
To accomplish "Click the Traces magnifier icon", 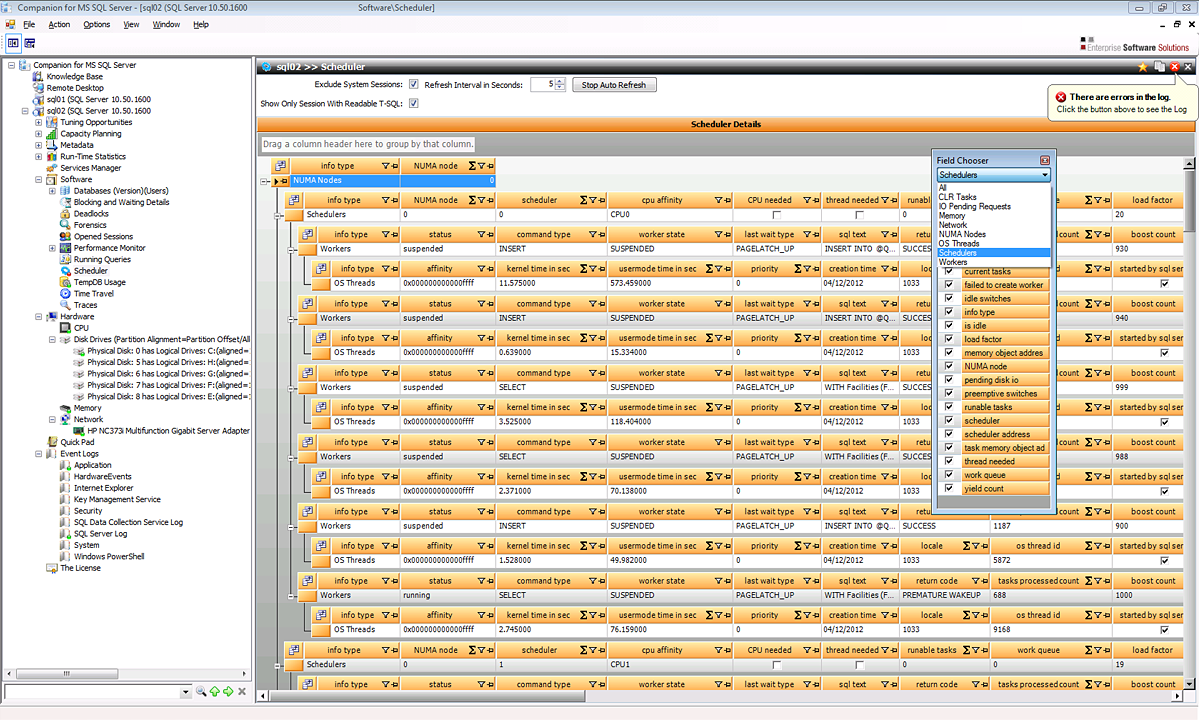I will click(65, 306).
